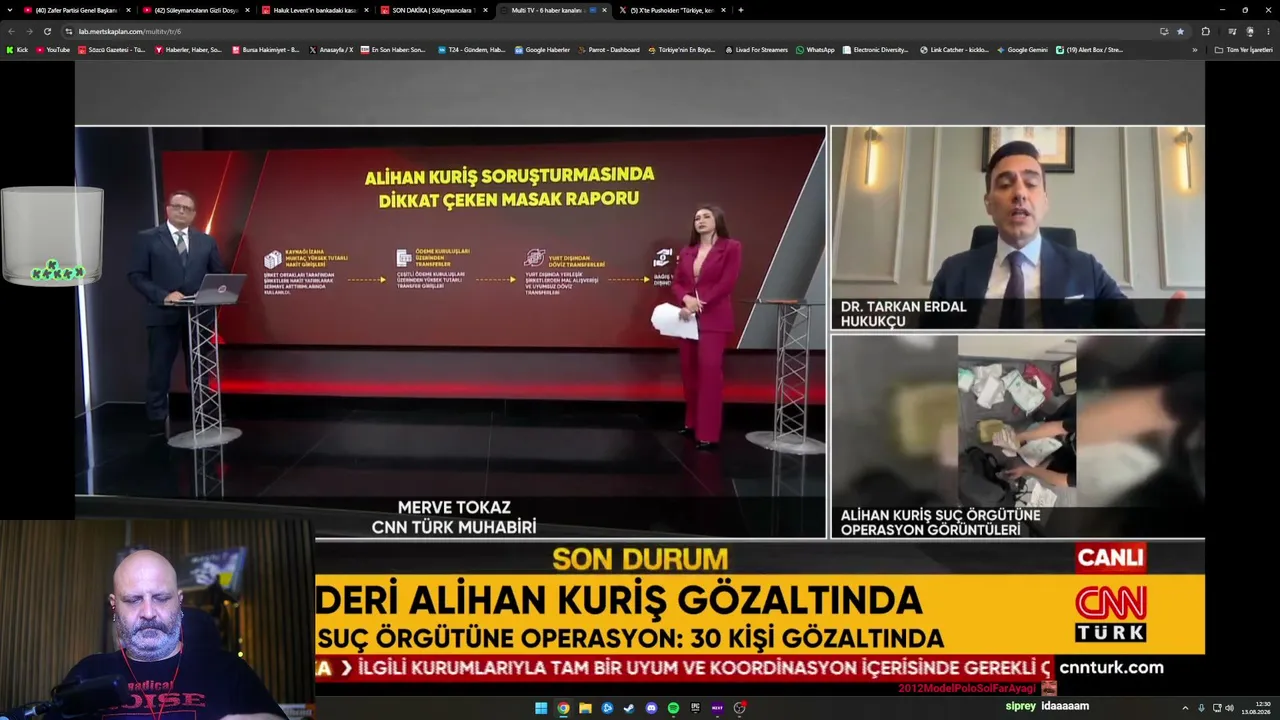Image resolution: width=1280 pixels, height=720 pixels.
Task: Open File Explorer from the taskbar
Action: pos(585,708)
